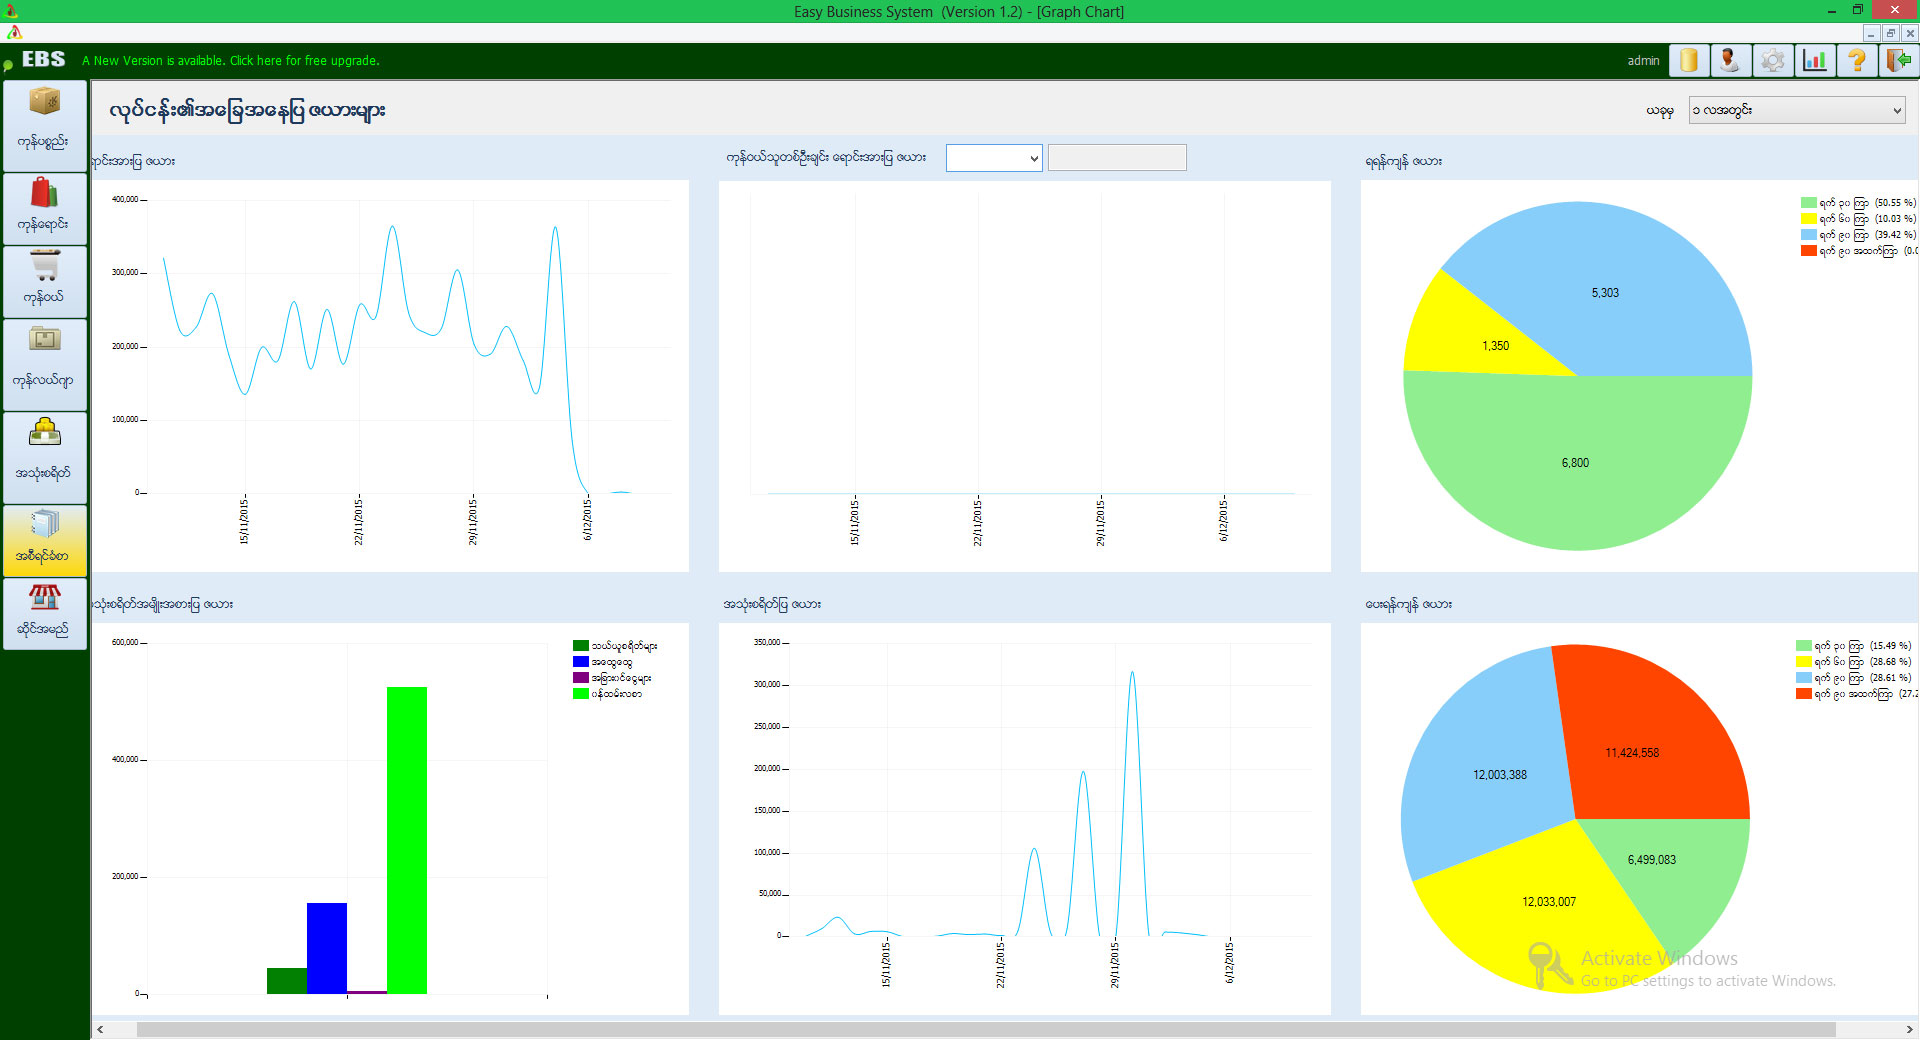Click the pie slice labeled 5,303
The image size is (1920, 1040).
coord(1605,293)
